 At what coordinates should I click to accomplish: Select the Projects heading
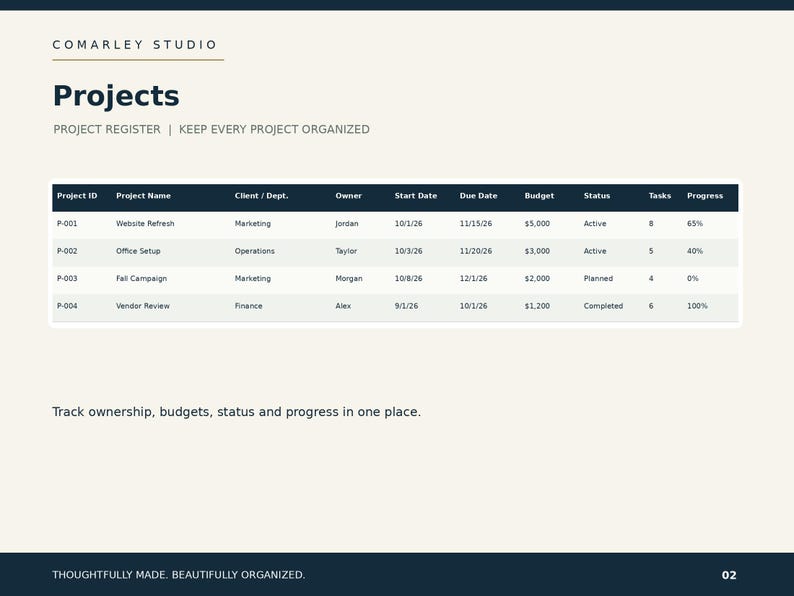(x=116, y=96)
